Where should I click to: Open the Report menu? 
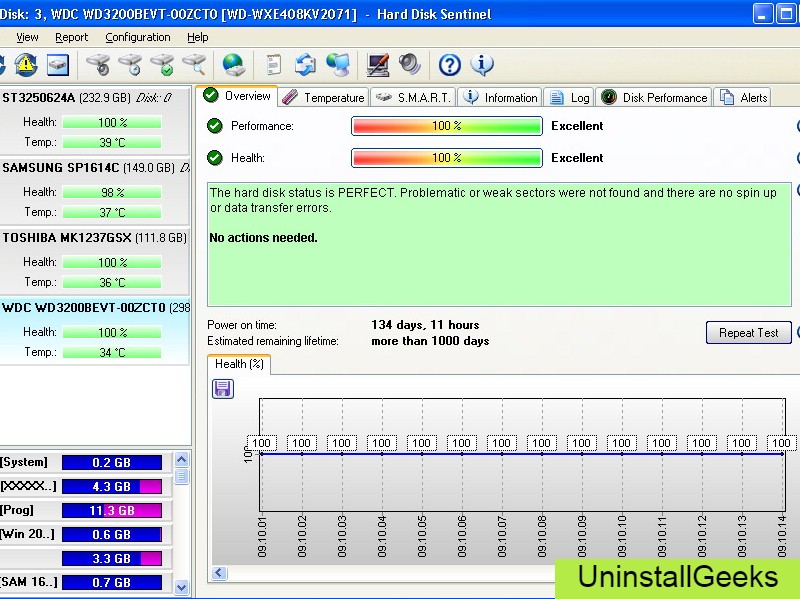click(71, 37)
